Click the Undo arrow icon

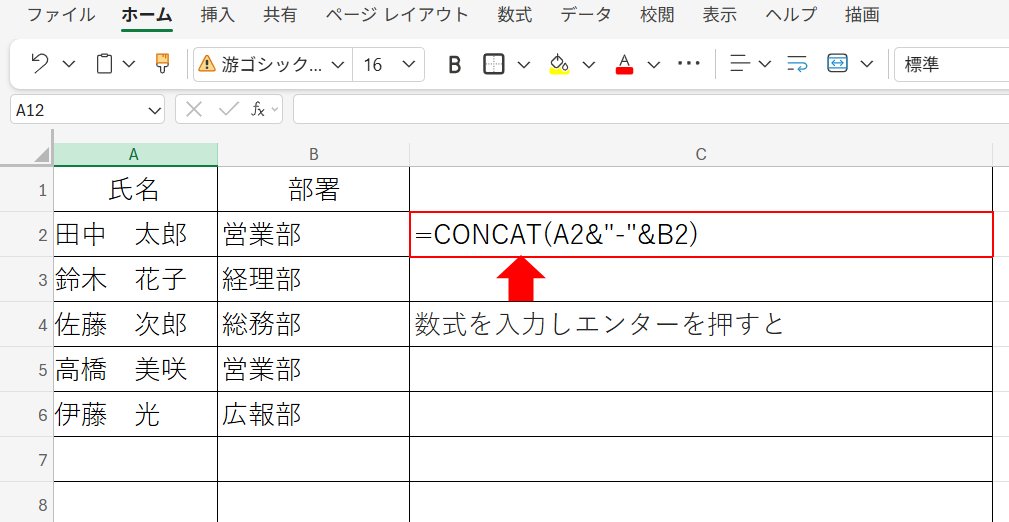[40, 64]
